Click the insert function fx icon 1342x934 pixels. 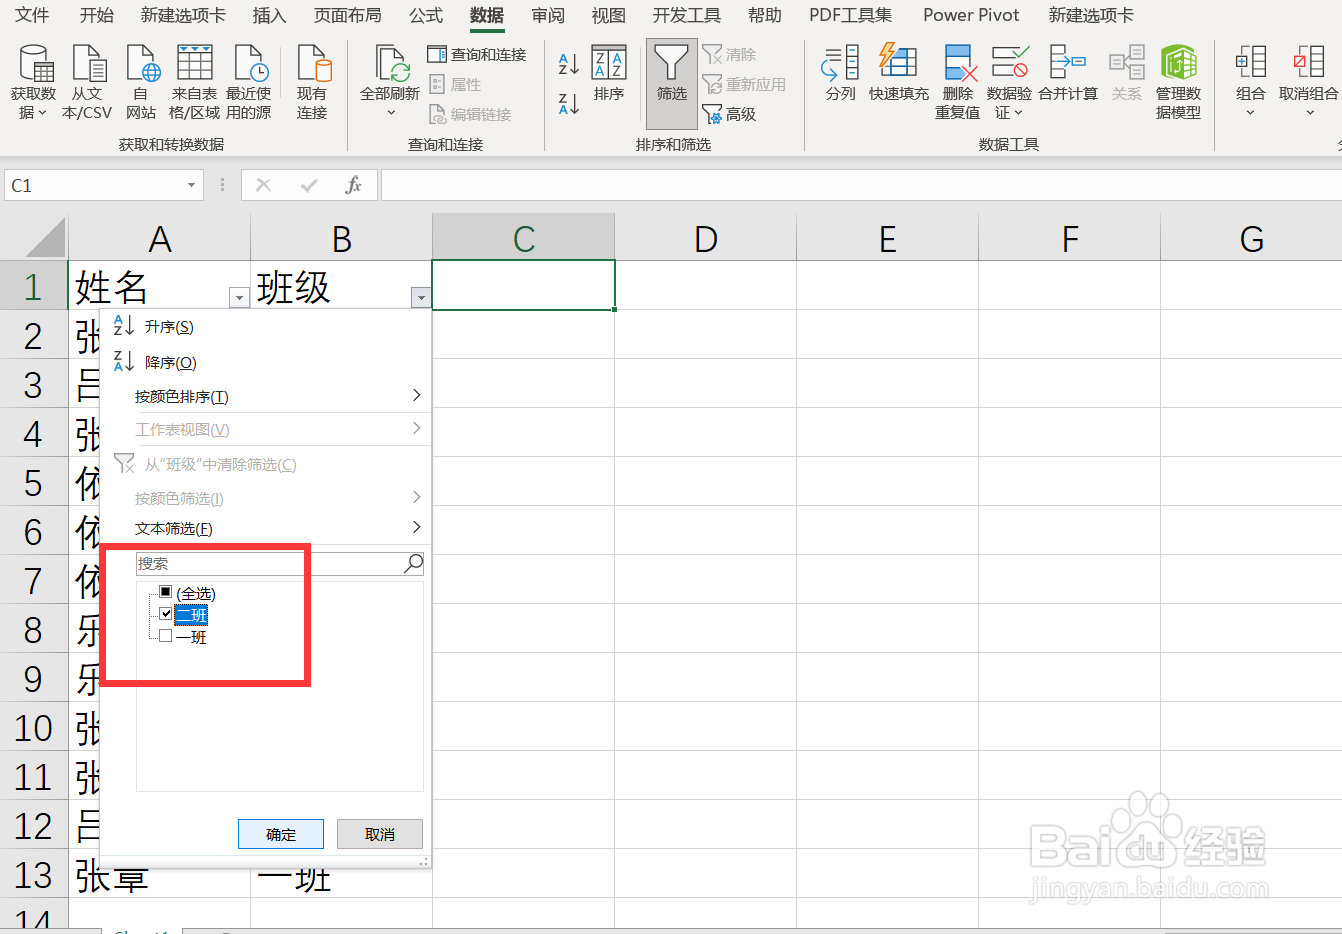click(353, 185)
